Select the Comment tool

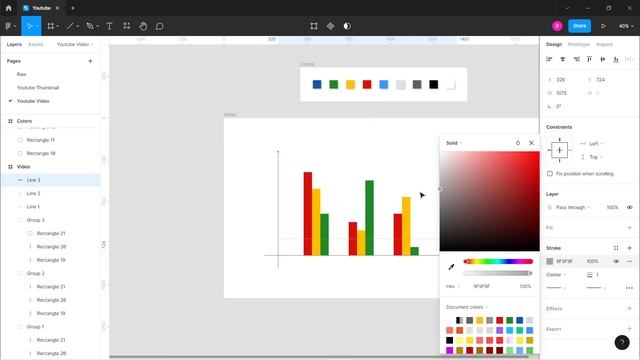tap(160, 26)
